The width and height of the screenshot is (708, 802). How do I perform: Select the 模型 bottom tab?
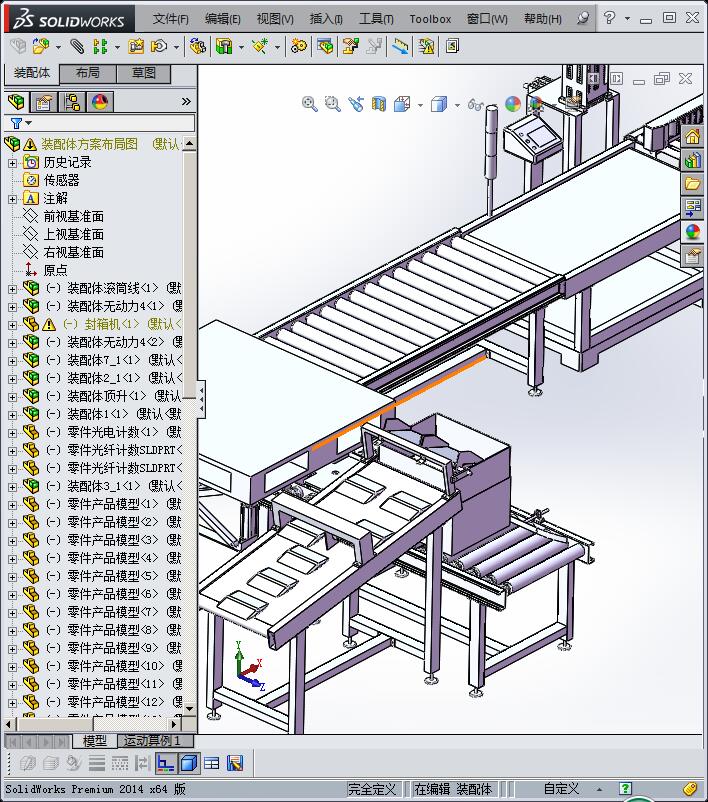pos(95,741)
